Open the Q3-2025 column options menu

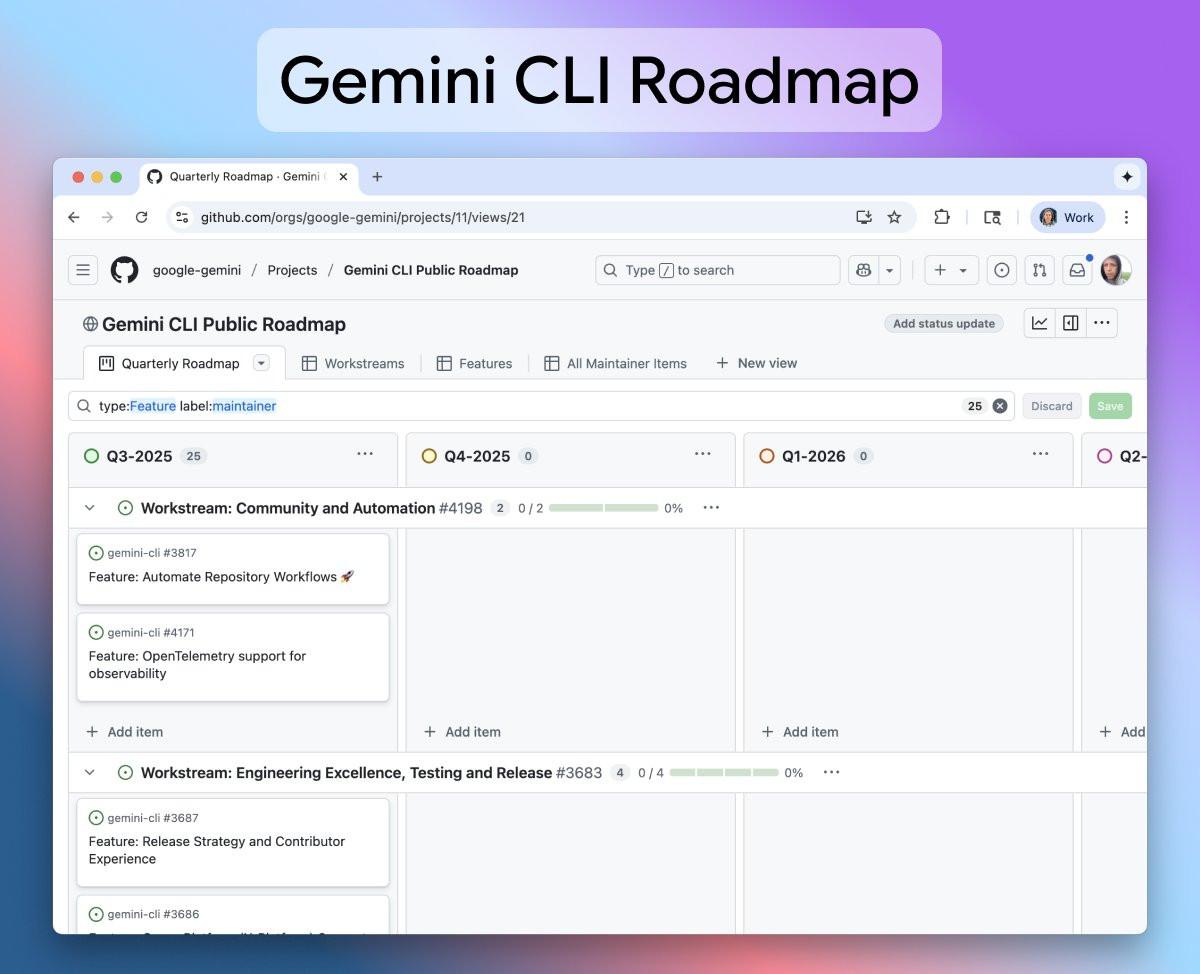365,455
